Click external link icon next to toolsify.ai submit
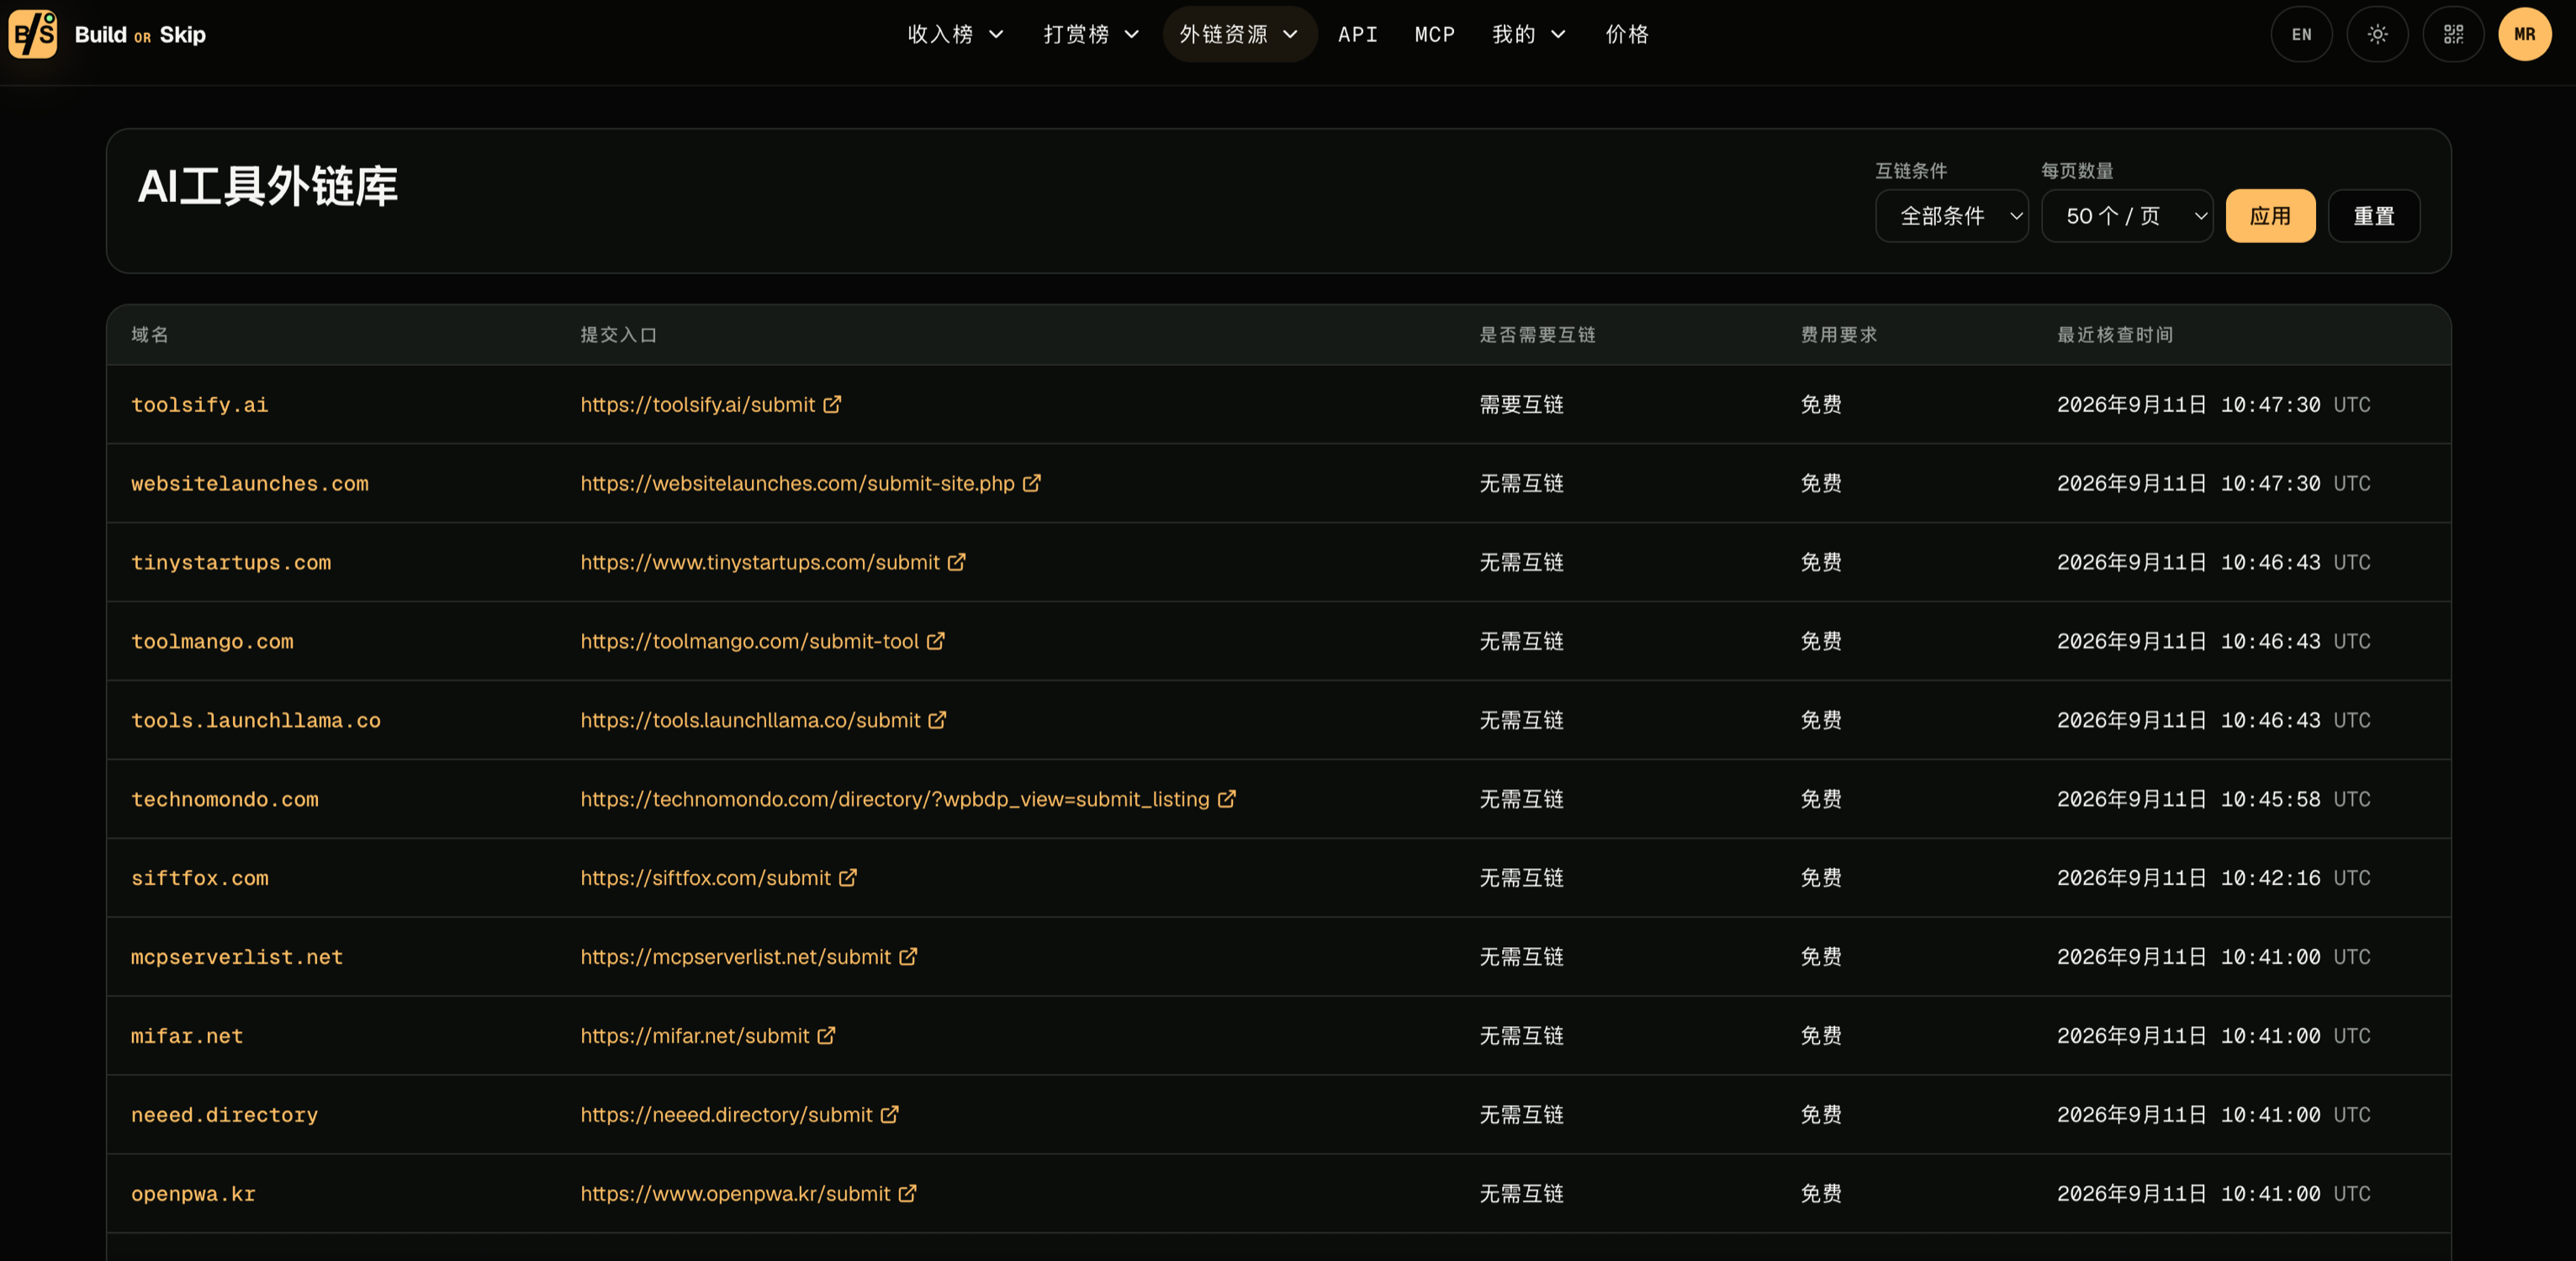 point(832,404)
